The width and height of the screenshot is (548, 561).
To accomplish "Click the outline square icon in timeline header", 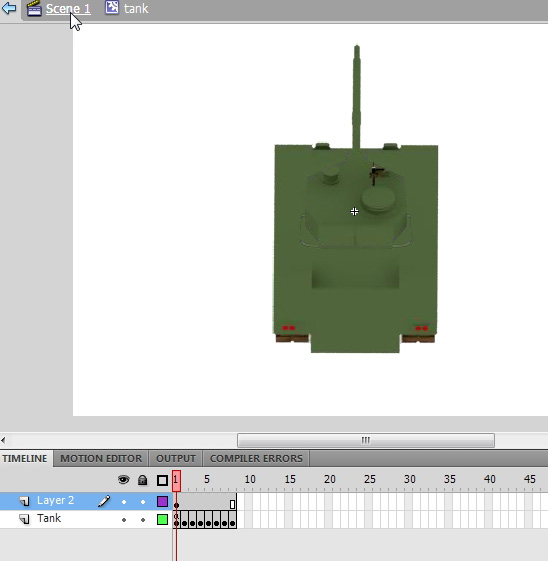I will pos(162,480).
